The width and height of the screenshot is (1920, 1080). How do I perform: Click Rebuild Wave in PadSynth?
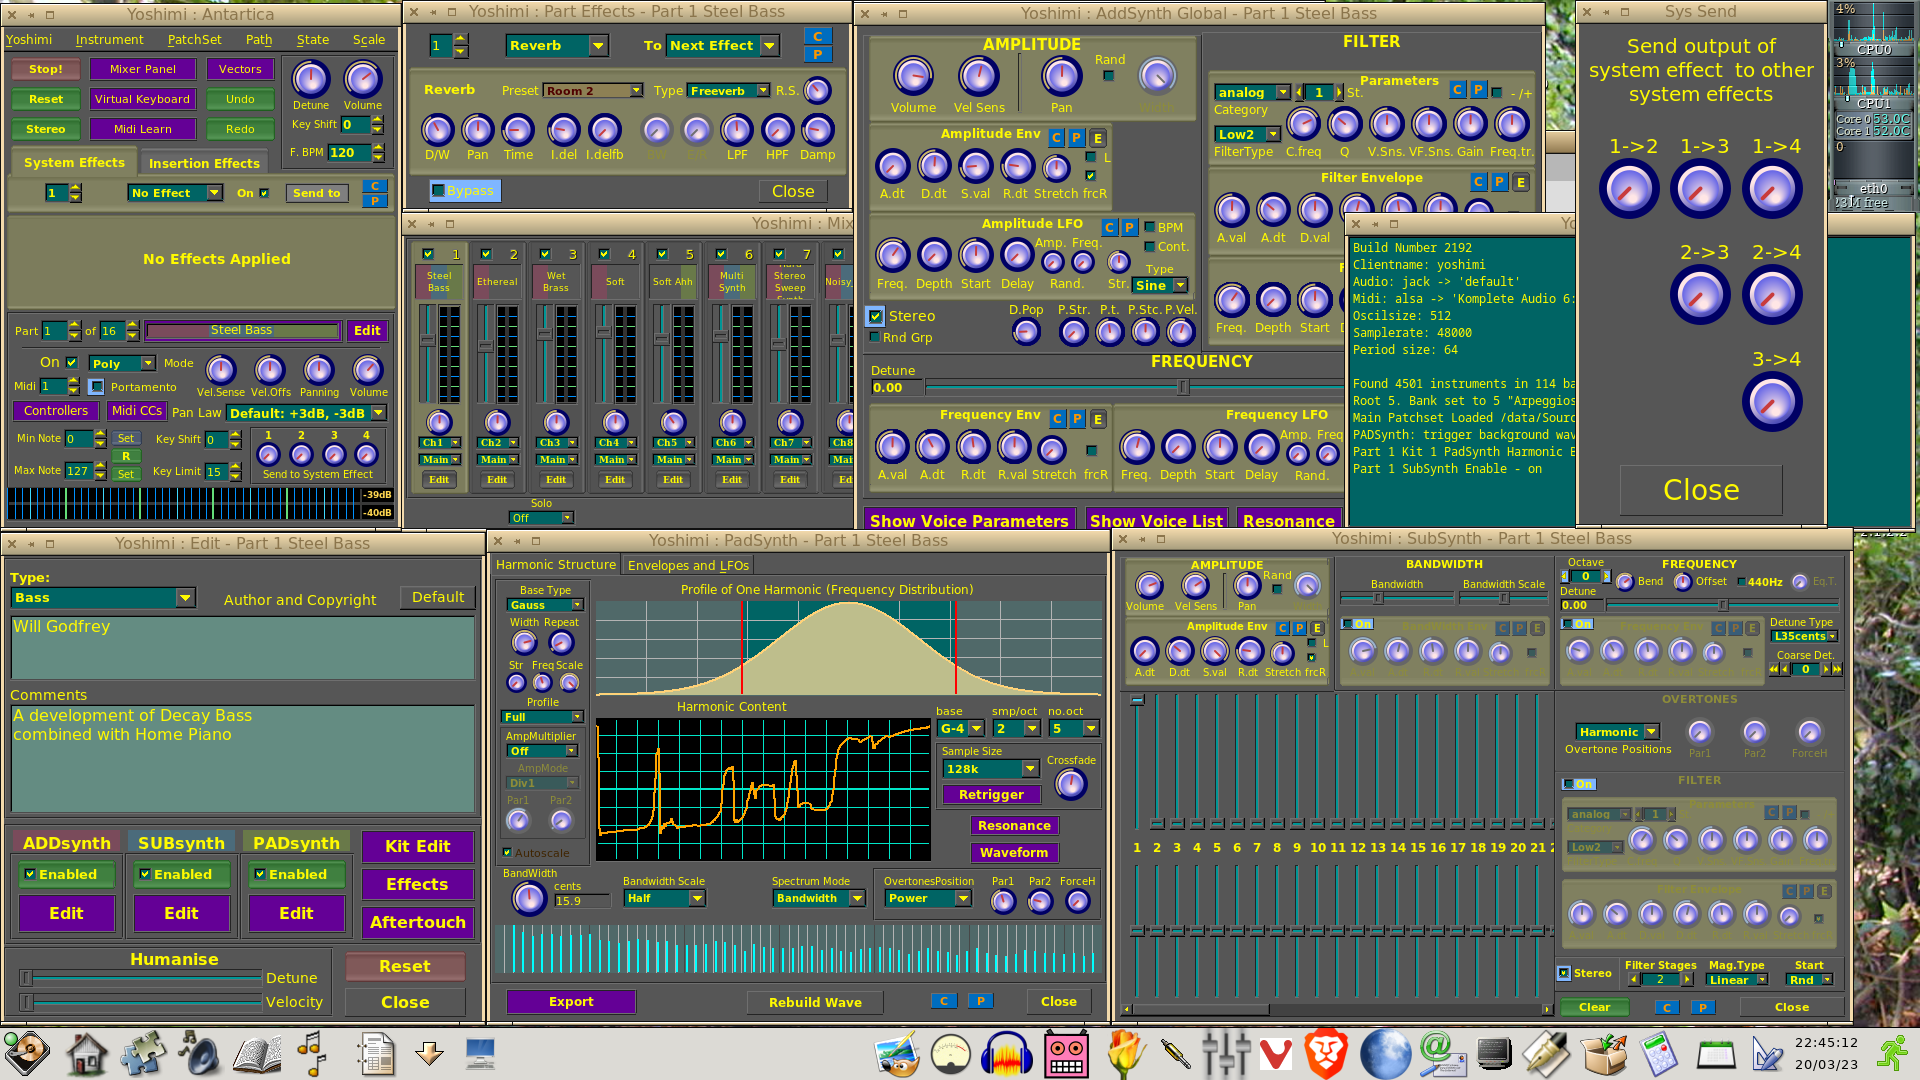point(815,1002)
